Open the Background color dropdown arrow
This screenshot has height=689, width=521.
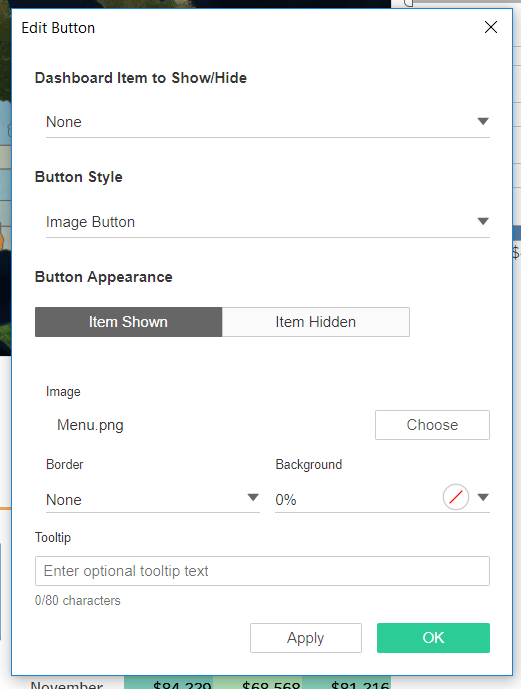pyautogui.click(x=483, y=497)
